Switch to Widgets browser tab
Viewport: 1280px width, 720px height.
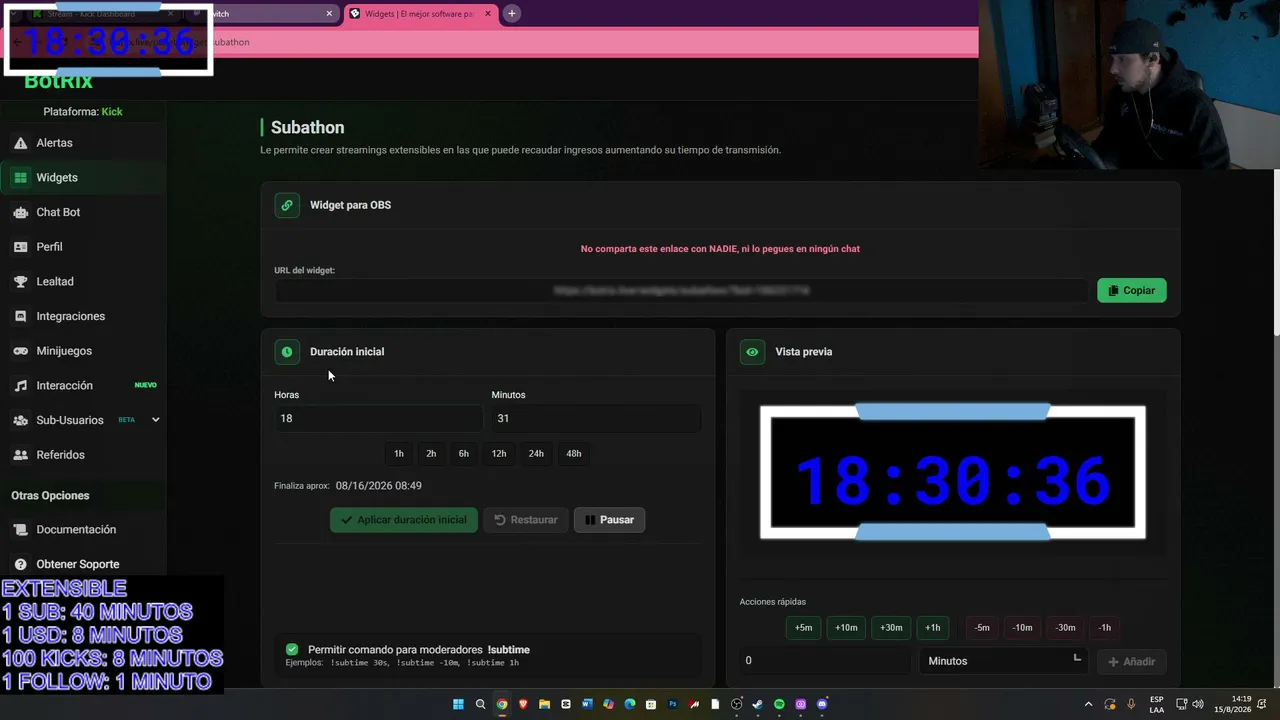click(x=420, y=14)
